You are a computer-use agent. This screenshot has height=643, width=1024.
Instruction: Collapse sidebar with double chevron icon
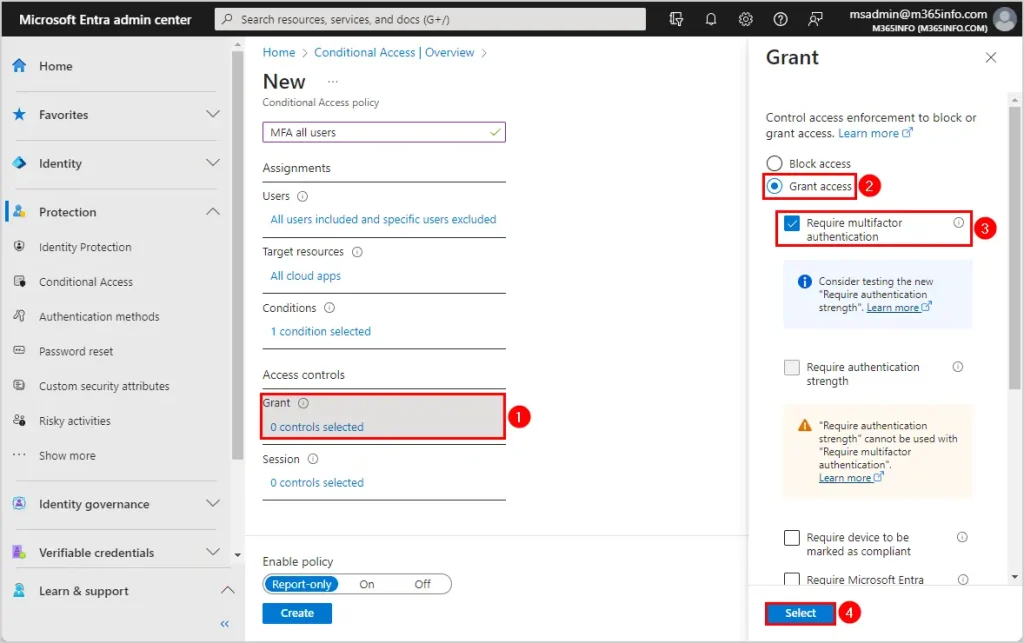(x=225, y=624)
